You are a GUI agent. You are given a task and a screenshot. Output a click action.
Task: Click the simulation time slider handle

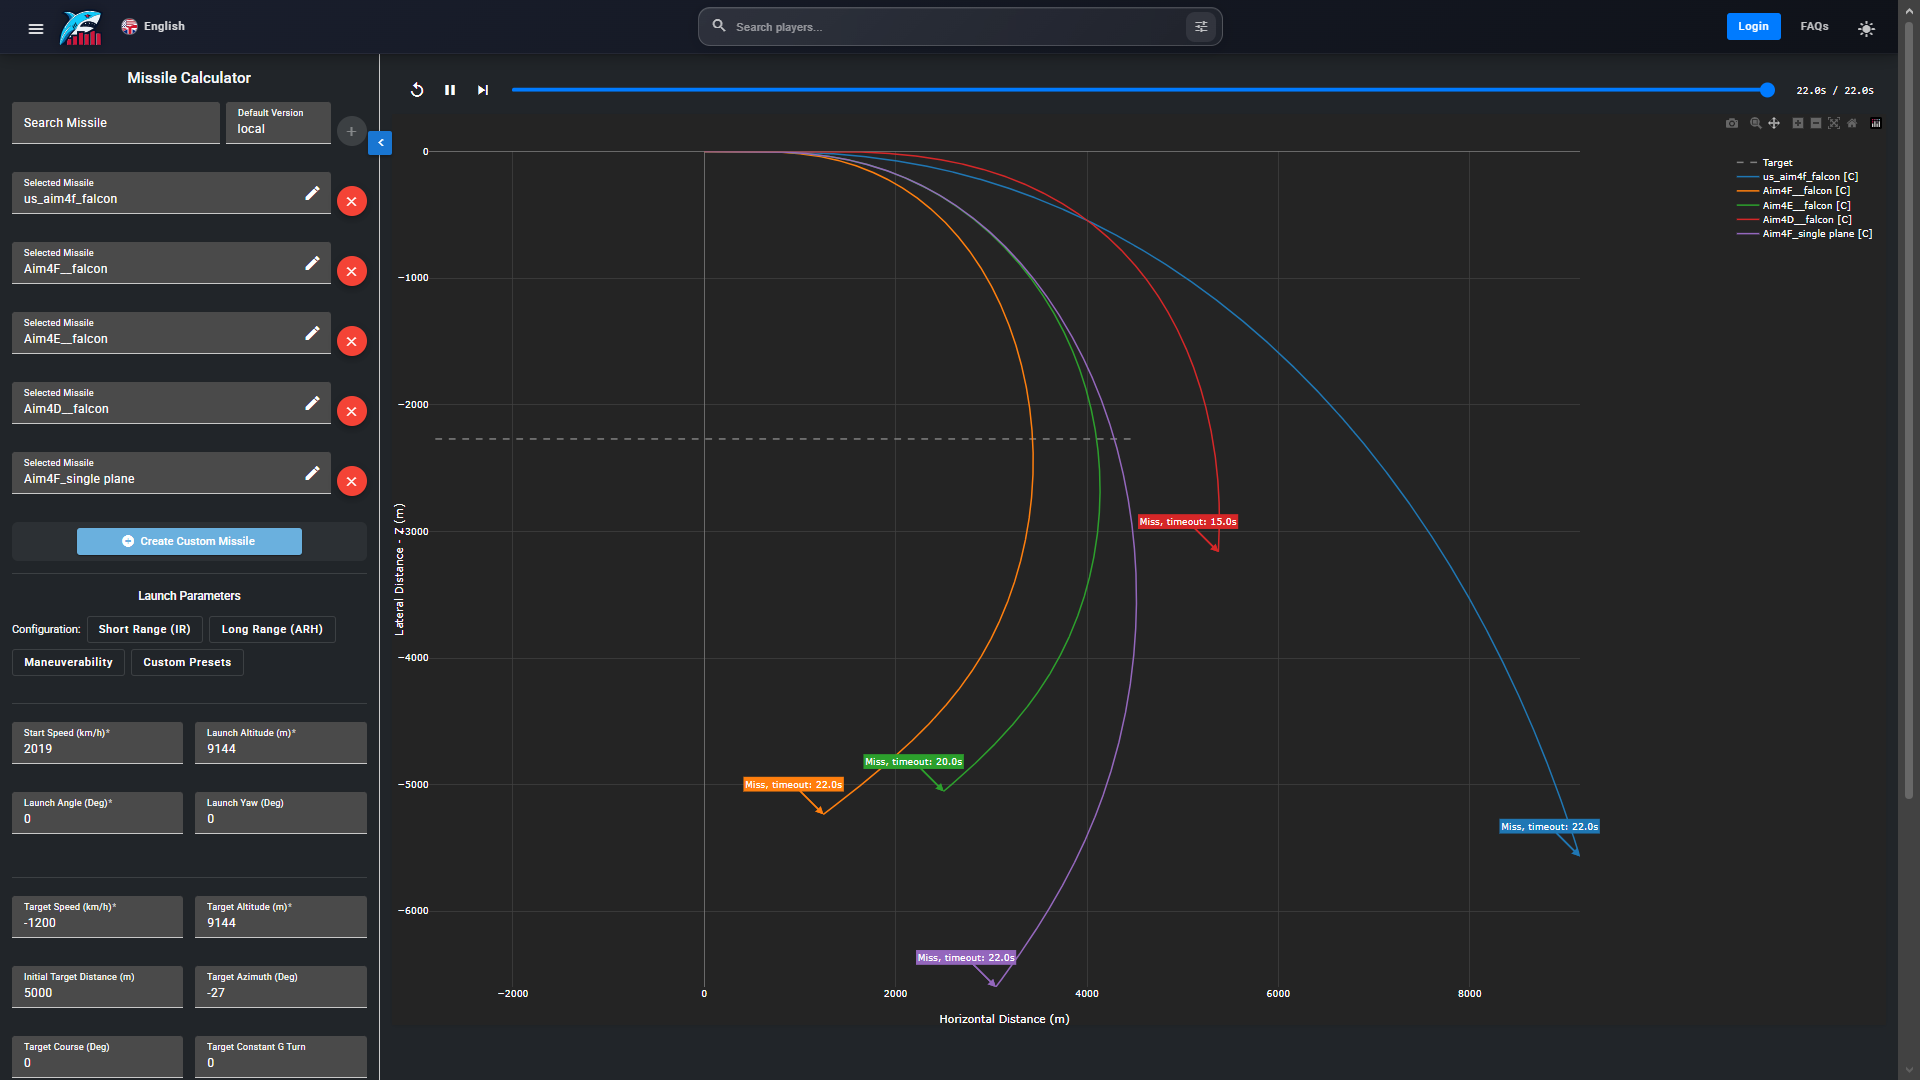[1767, 90]
